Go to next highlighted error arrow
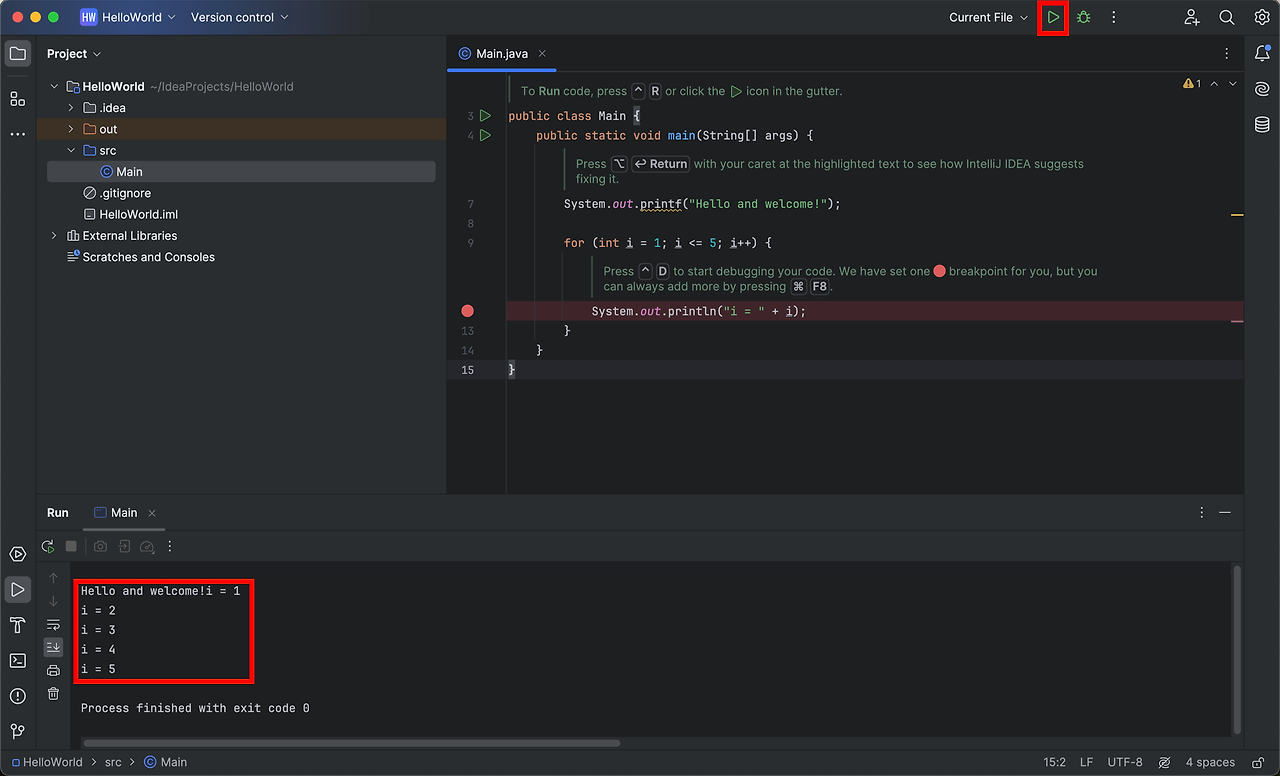Image resolution: width=1280 pixels, height=776 pixels. pyautogui.click(x=1233, y=84)
